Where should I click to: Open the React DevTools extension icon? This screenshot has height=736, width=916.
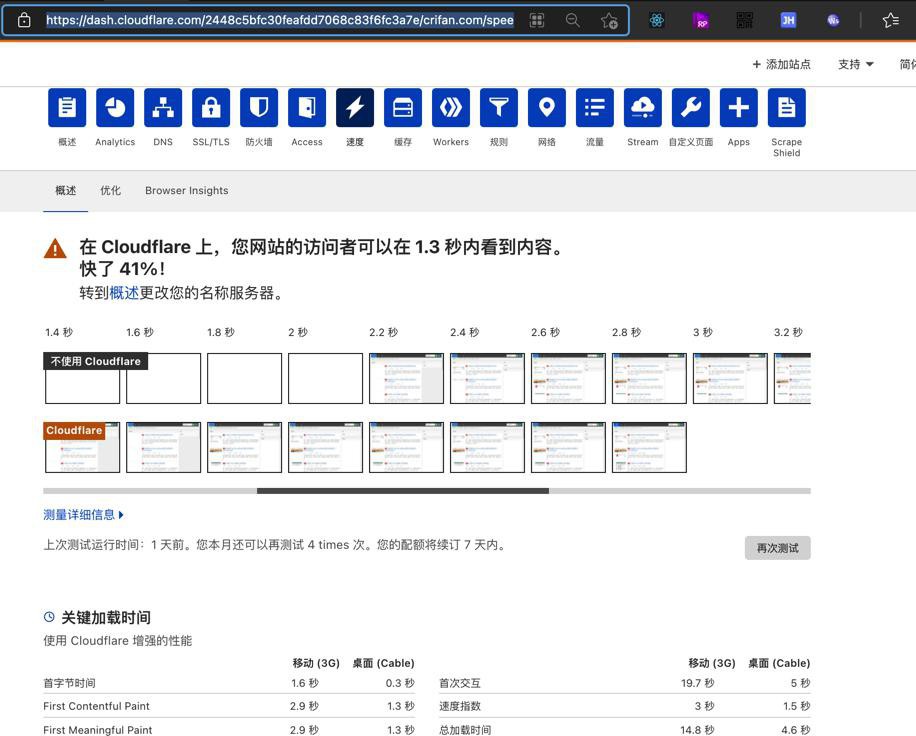pyautogui.click(x=657, y=20)
